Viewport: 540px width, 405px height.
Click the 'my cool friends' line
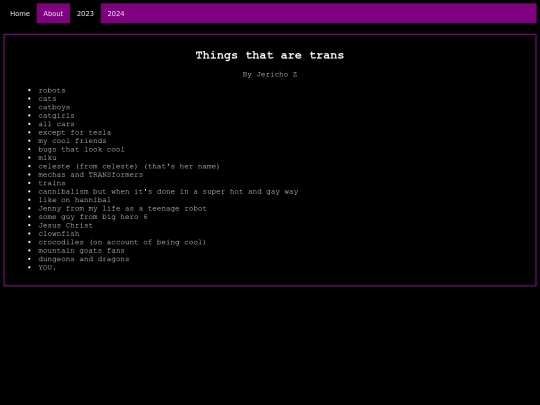click(x=72, y=141)
